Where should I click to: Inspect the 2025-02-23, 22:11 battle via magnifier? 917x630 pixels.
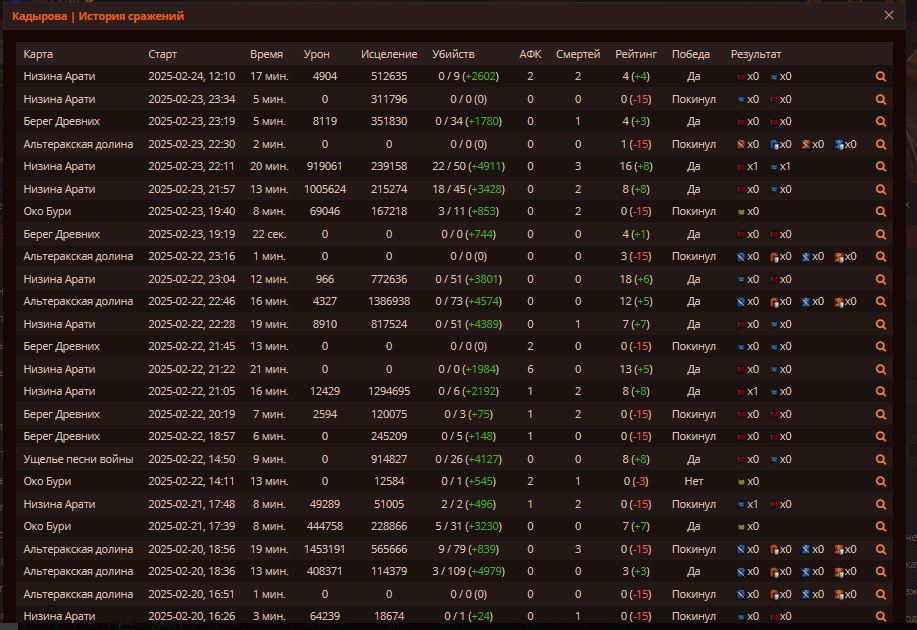881,167
